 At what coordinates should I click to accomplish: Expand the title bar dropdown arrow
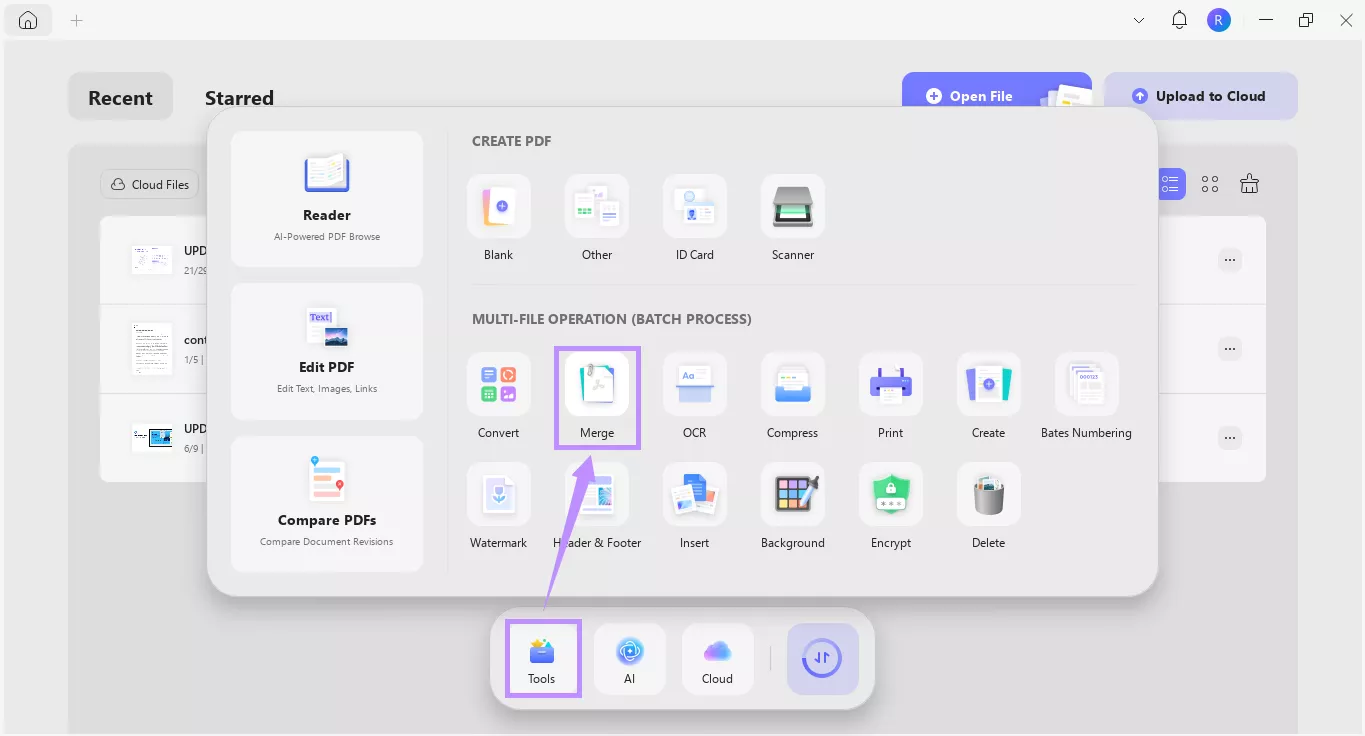pos(1139,20)
